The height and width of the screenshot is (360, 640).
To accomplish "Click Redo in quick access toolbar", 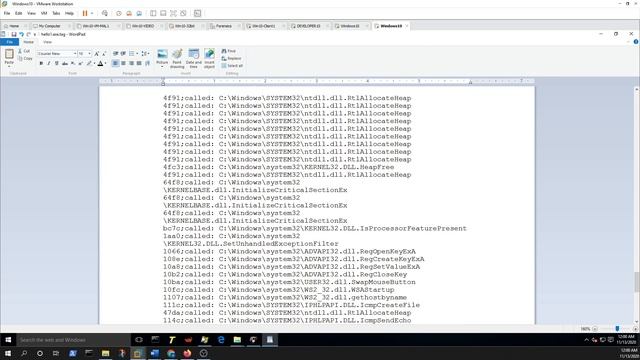I will (x=29, y=34).
